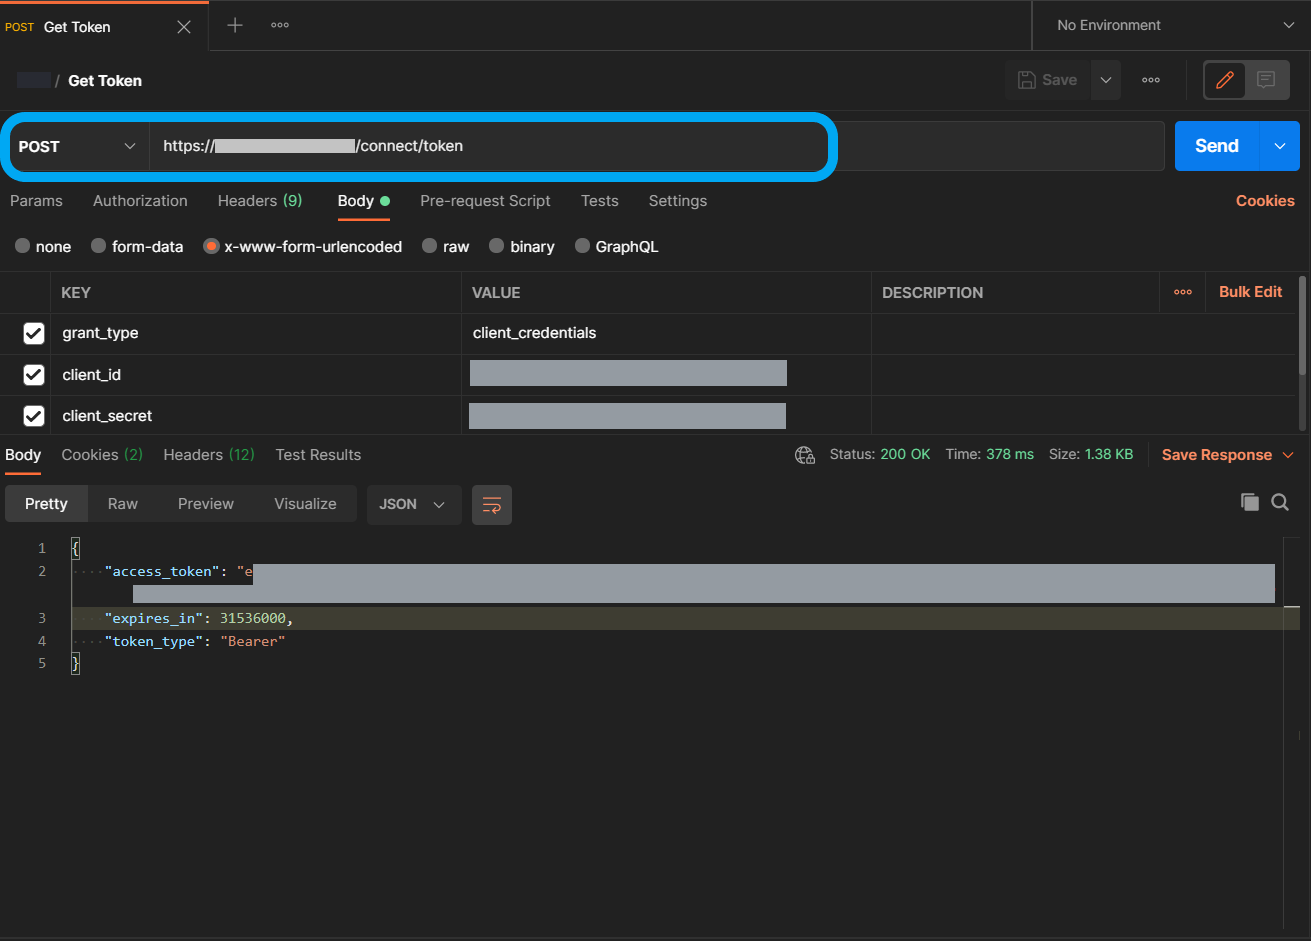This screenshot has height=941, width=1311.
Task: Open the Params tab
Action: [36, 201]
